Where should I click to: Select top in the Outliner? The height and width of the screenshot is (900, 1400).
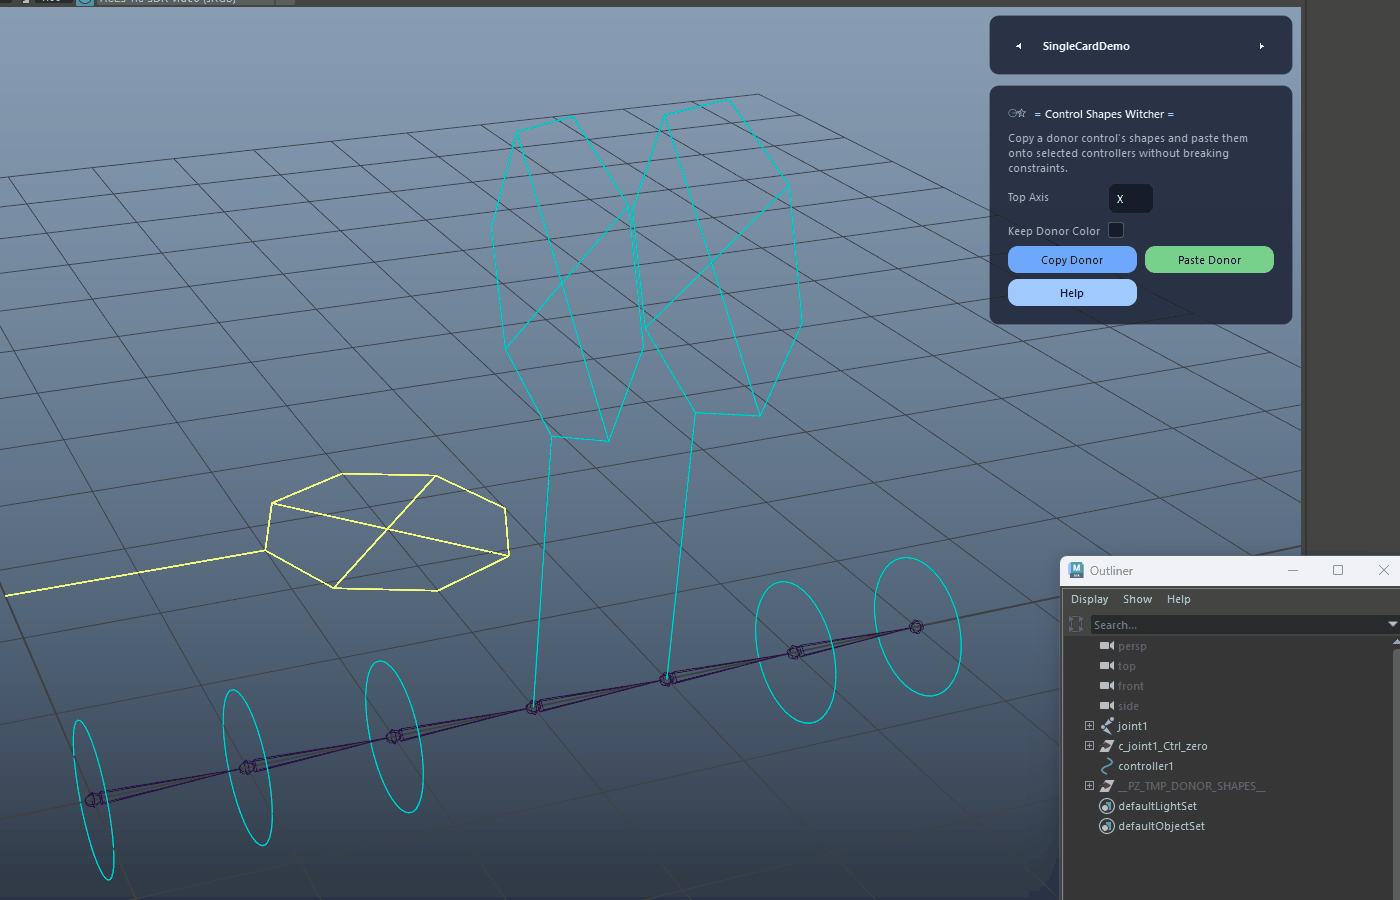tap(1127, 666)
